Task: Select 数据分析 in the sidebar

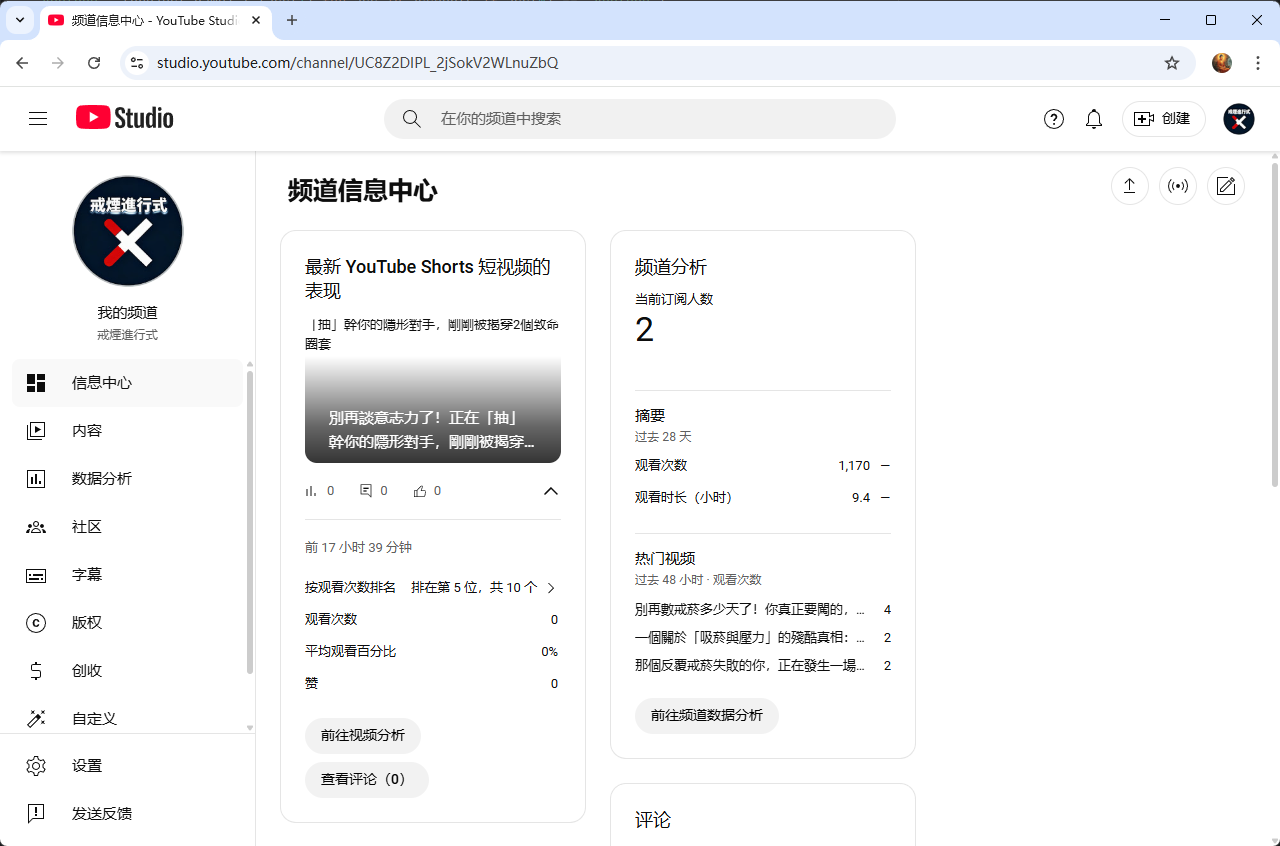Action: point(101,479)
